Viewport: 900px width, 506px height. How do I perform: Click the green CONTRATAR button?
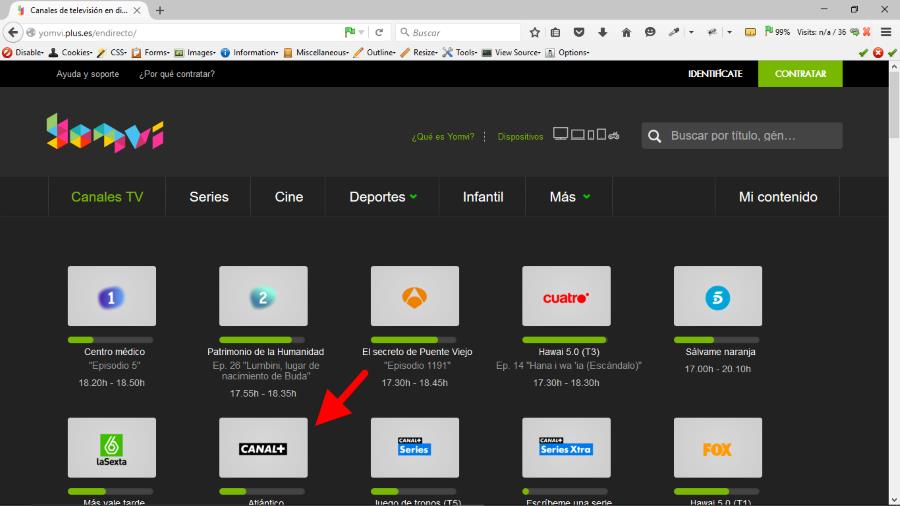(800, 73)
